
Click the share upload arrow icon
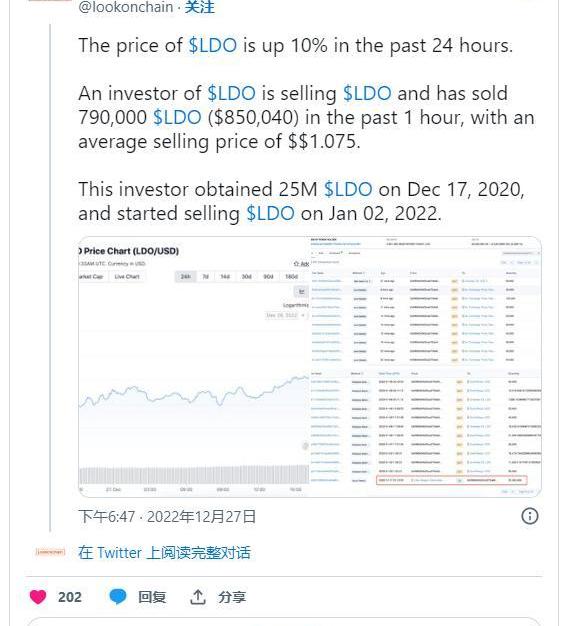(x=198, y=597)
